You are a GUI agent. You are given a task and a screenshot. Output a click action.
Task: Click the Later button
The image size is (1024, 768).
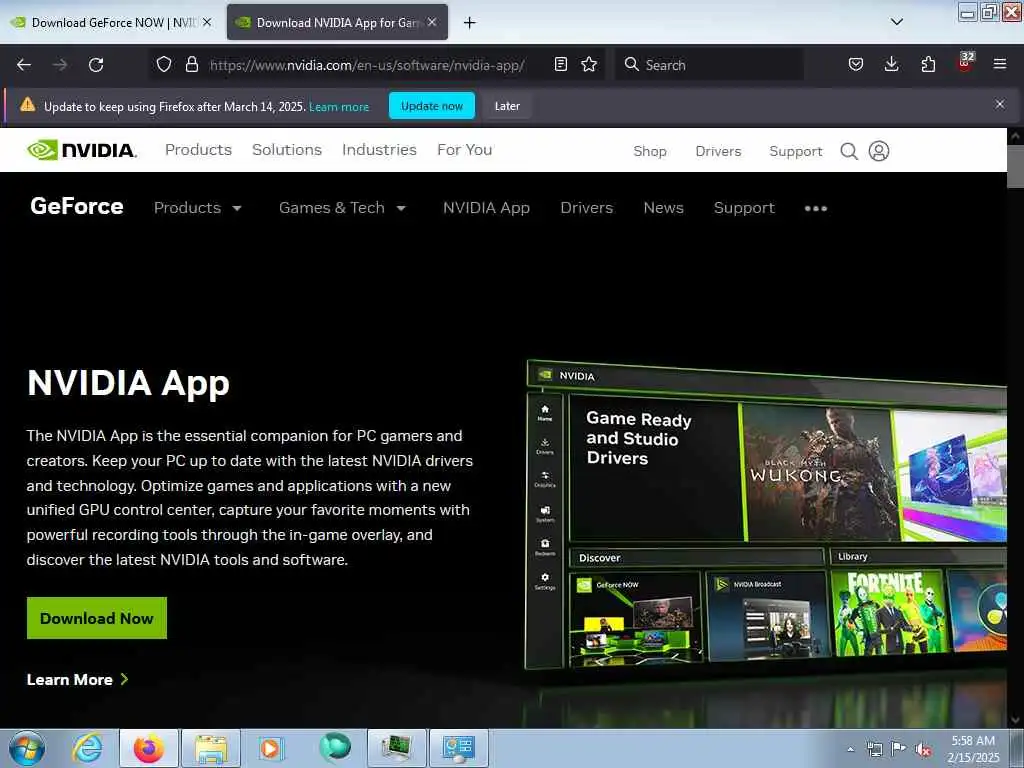coord(507,106)
